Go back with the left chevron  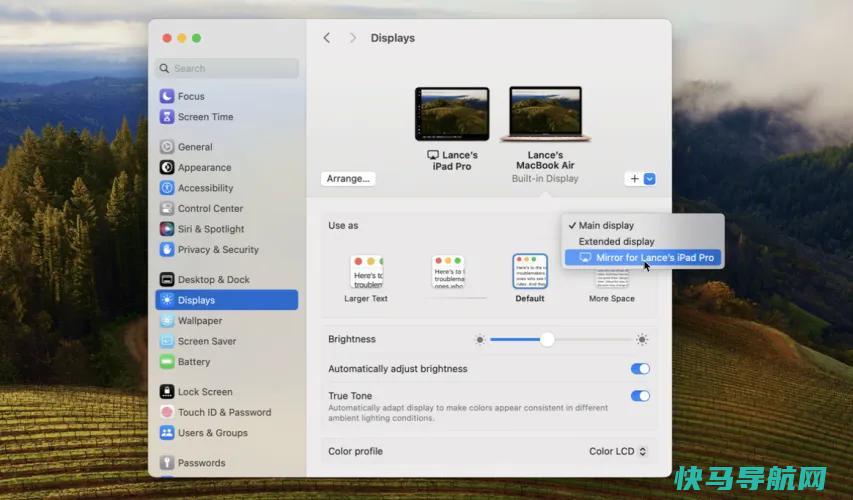point(326,38)
